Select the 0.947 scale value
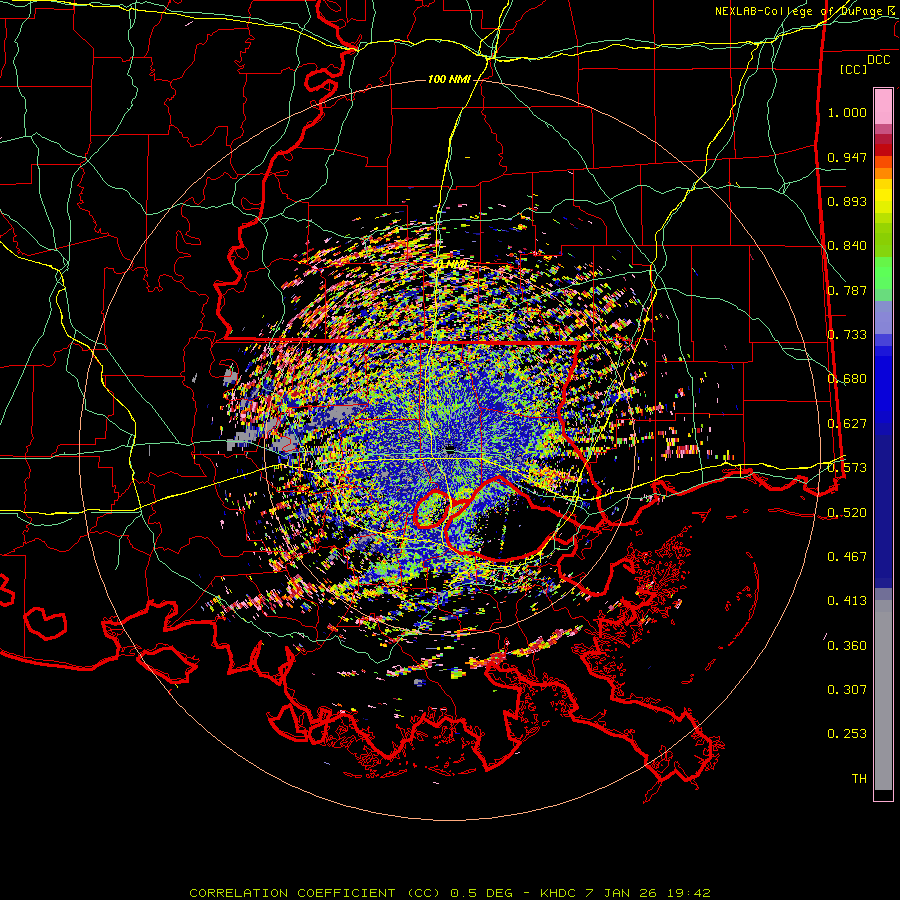900x900 pixels. click(847, 157)
